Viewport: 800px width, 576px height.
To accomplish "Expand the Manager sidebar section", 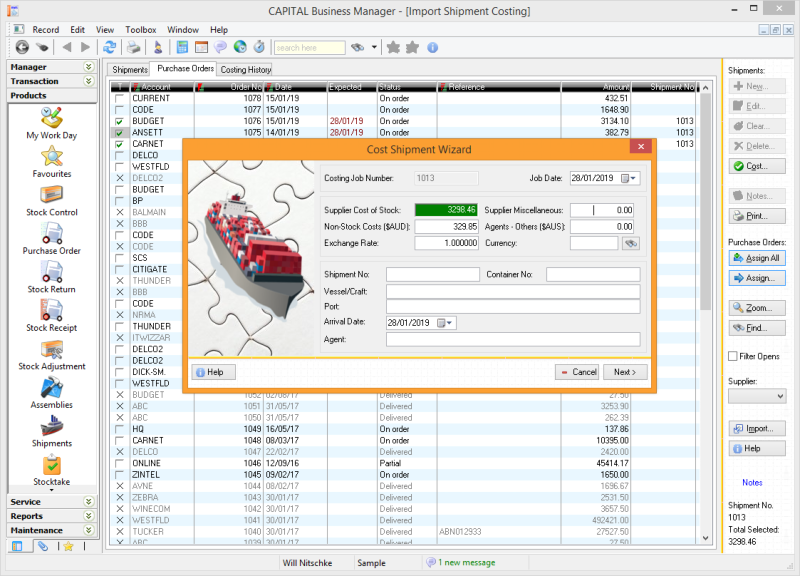I will click(x=89, y=67).
